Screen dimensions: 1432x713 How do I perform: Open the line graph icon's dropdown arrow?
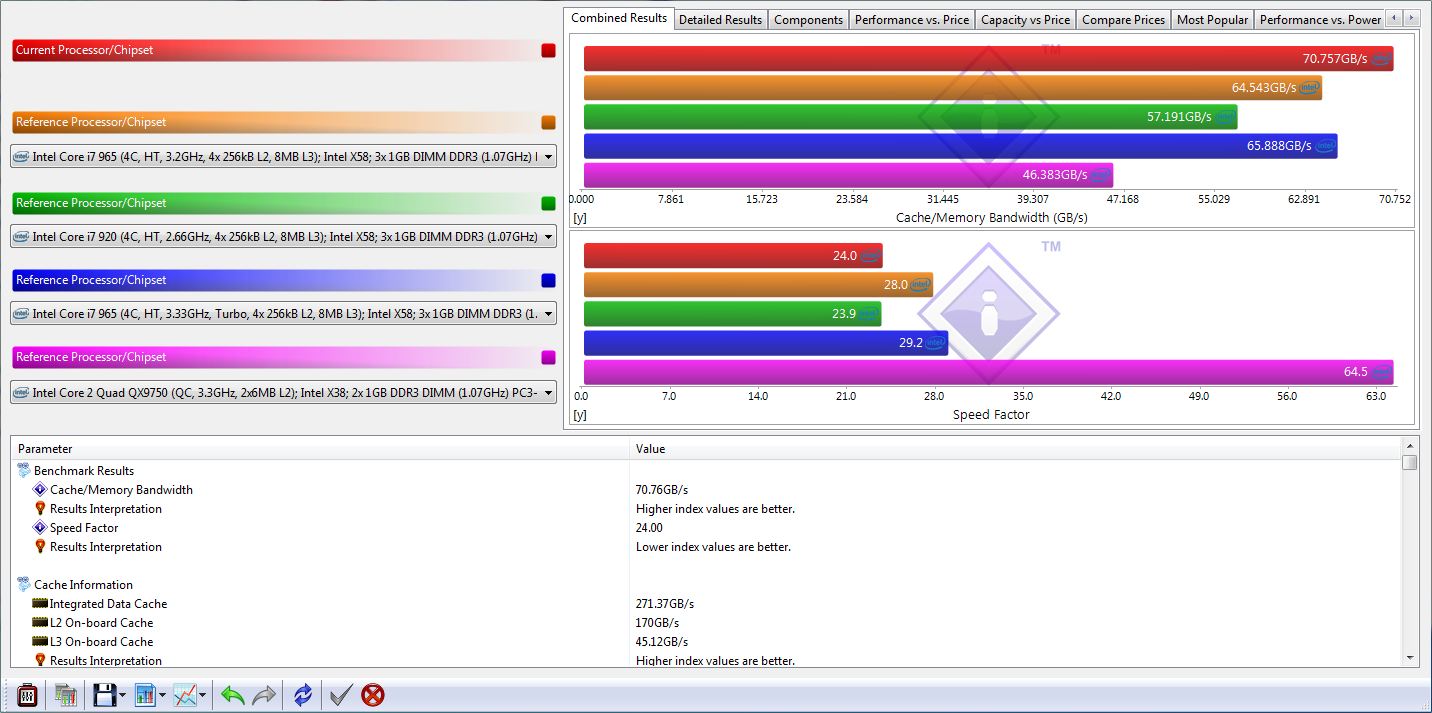click(x=203, y=695)
